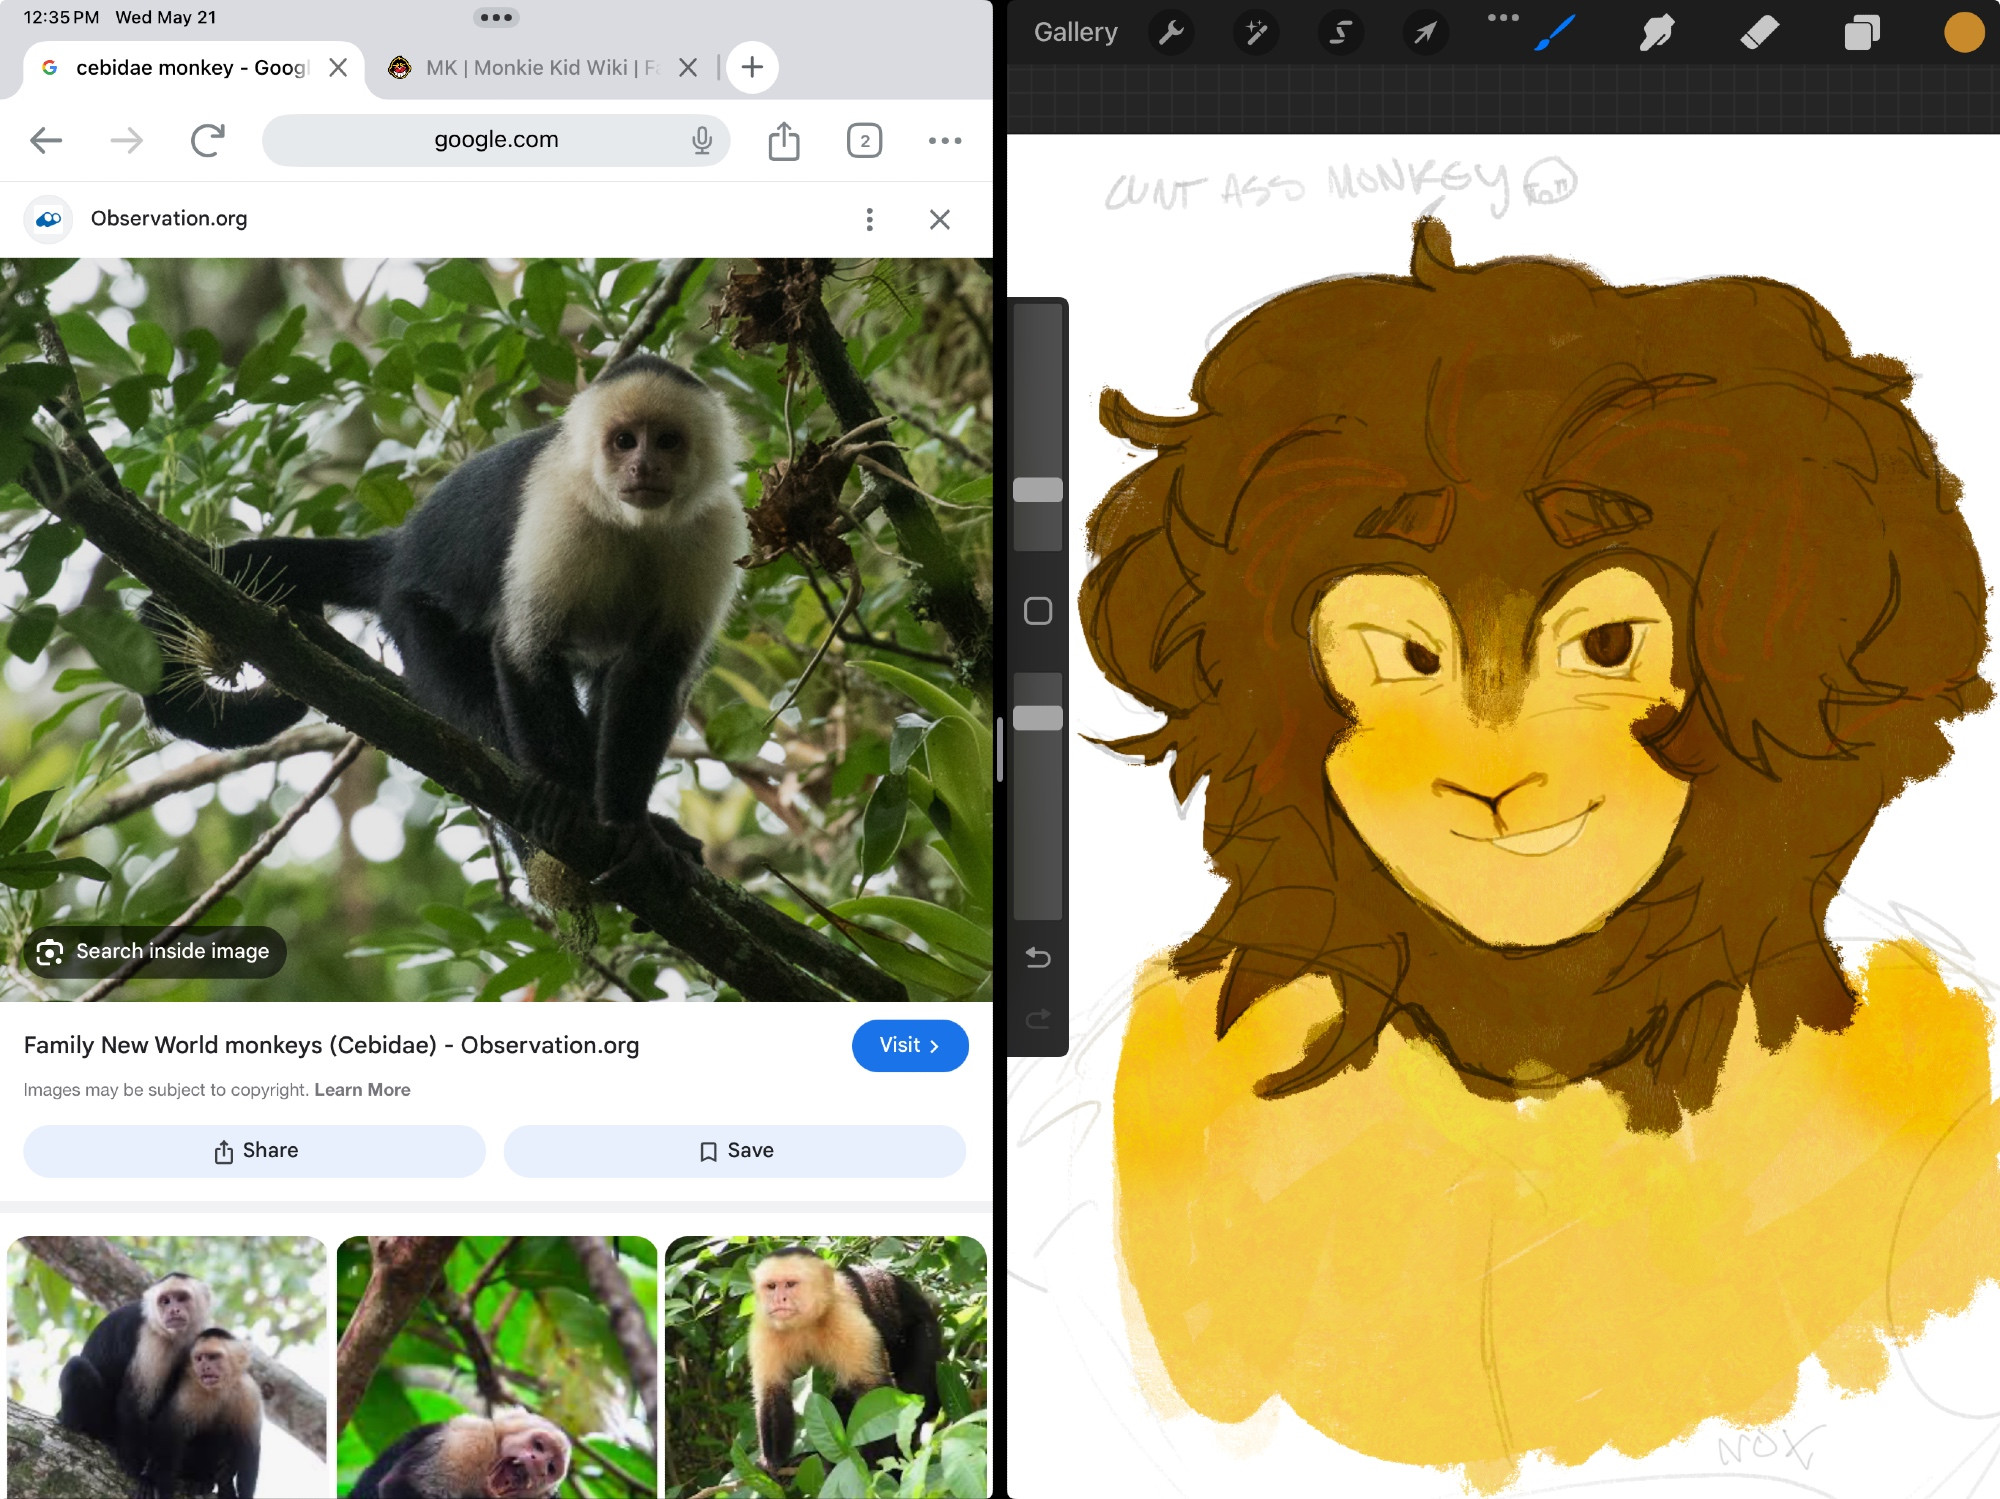Undo last stroke in Procreate sidebar
This screenshot has height=1499, width=2000.
1038,958
